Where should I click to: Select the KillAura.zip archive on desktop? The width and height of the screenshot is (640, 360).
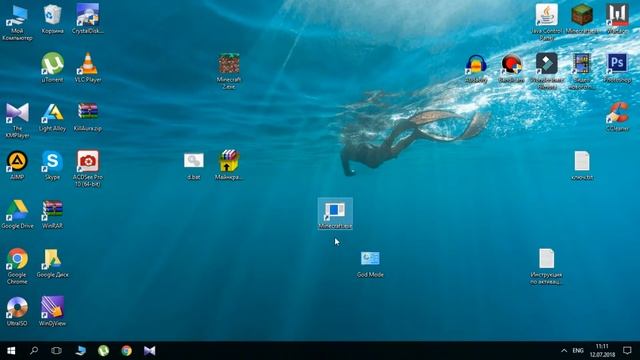[x=88, y=117]
